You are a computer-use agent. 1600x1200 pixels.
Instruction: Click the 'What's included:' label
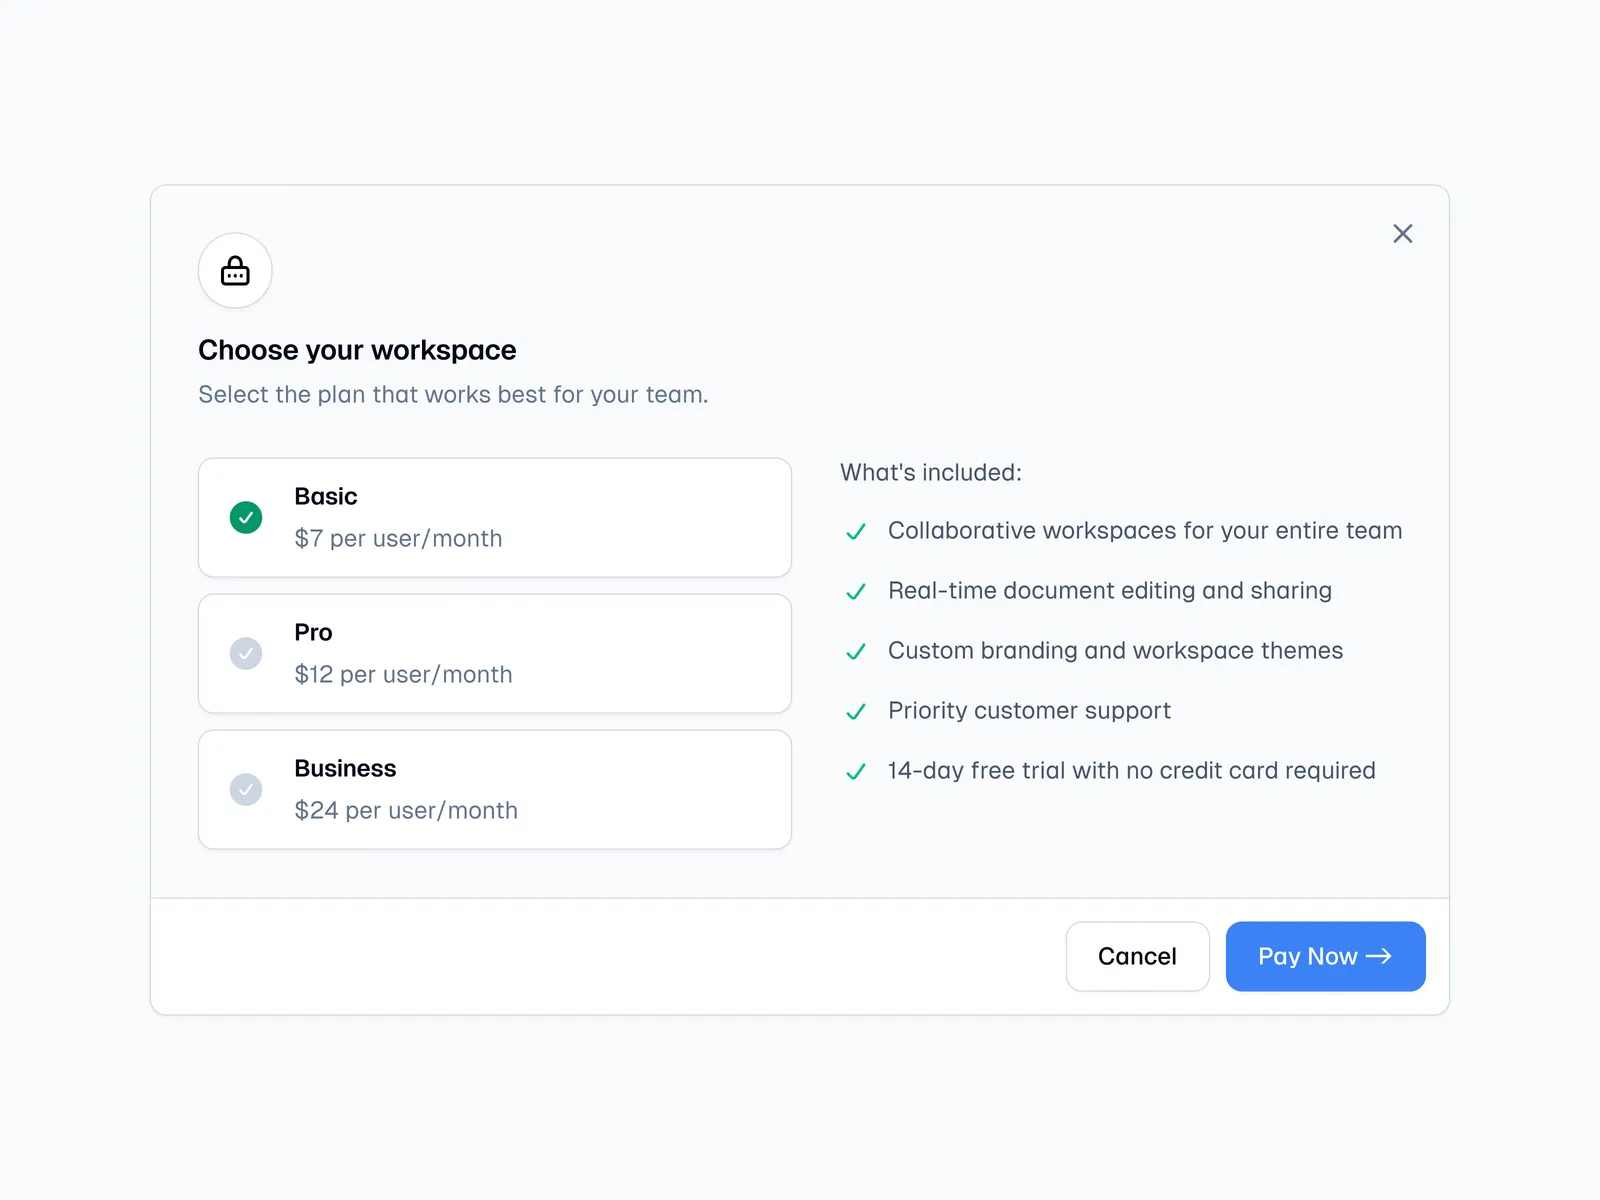(x=930, y=473)
